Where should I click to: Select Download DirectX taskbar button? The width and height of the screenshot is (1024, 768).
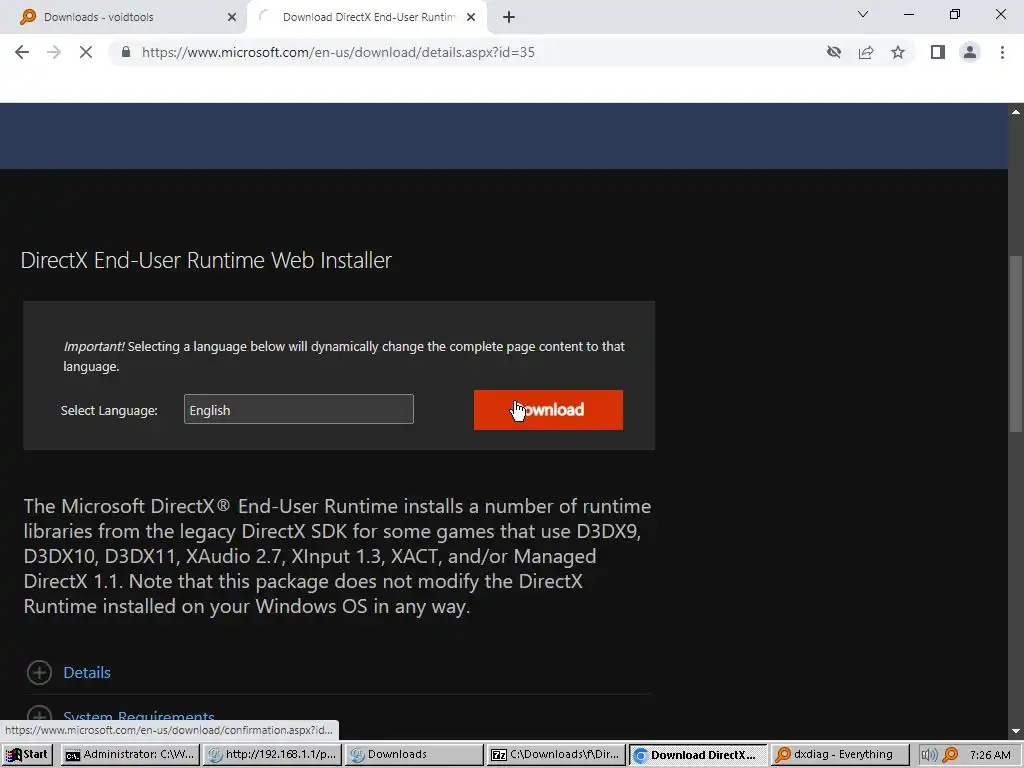click(698, 754)
